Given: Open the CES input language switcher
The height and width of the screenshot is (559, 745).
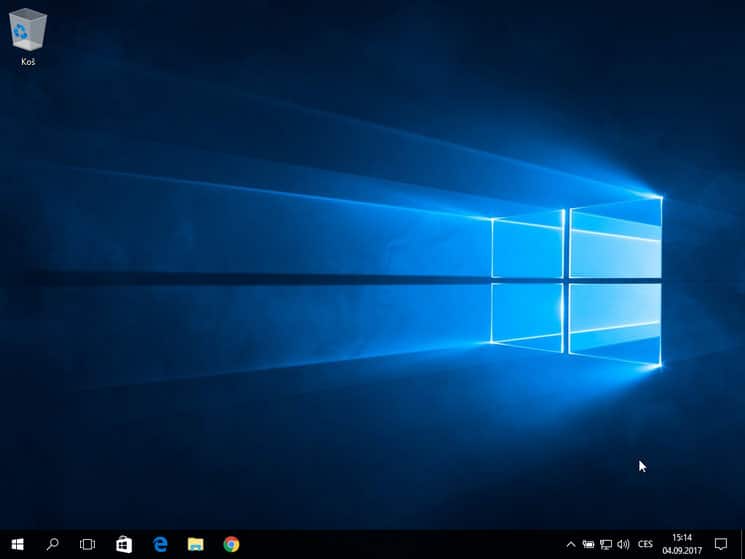Looking at the screenshot, I should pyautogui.click(x=646, y=544).
